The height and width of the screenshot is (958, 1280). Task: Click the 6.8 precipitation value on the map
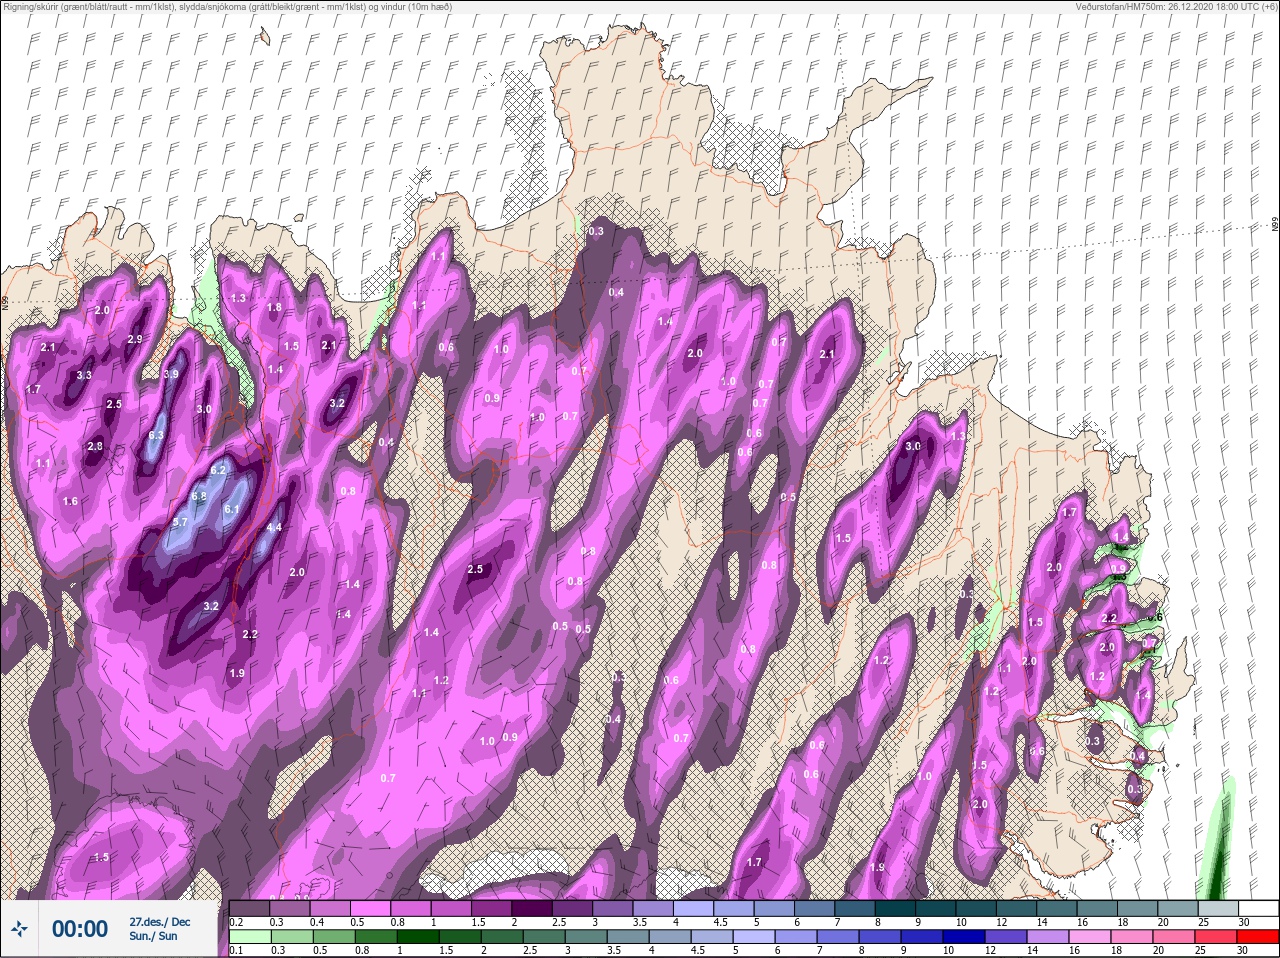[199, 497]
